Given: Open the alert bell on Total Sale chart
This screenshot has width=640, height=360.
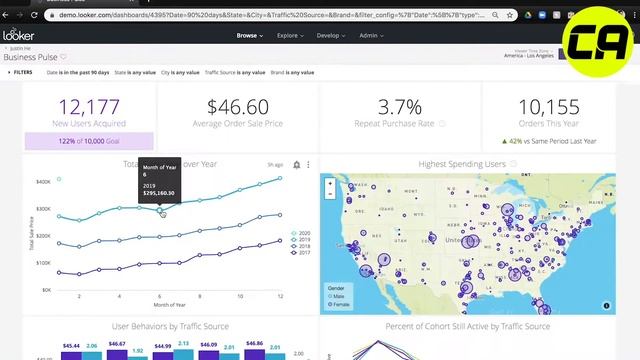Looking at the screenshot, I should point(297,164).
